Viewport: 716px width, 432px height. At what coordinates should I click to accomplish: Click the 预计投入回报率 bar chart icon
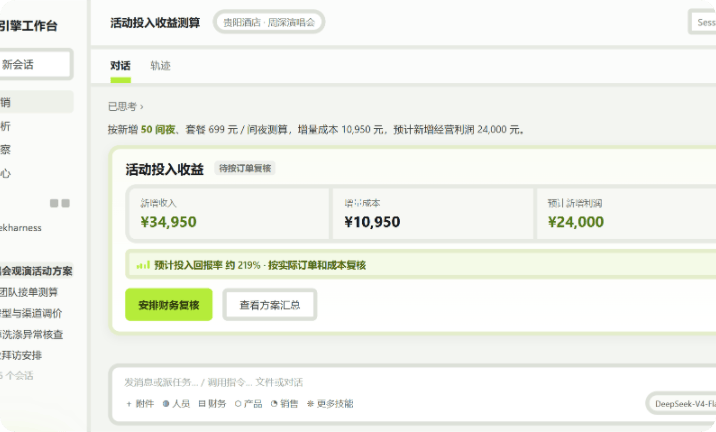tap(143, 265)
